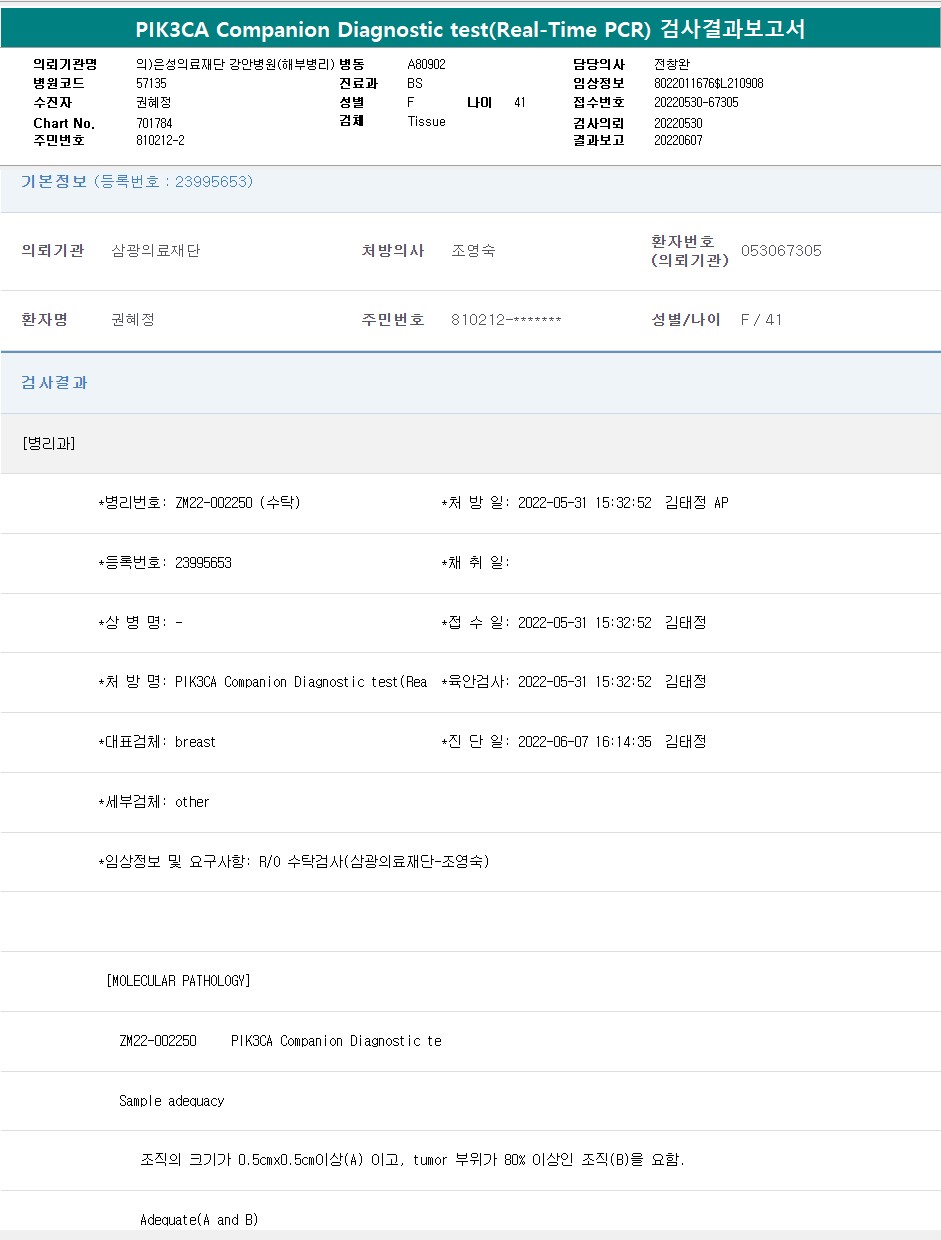Click the [병리과] row label
This screenshot has height=1240, width=941.
[49, 443]
